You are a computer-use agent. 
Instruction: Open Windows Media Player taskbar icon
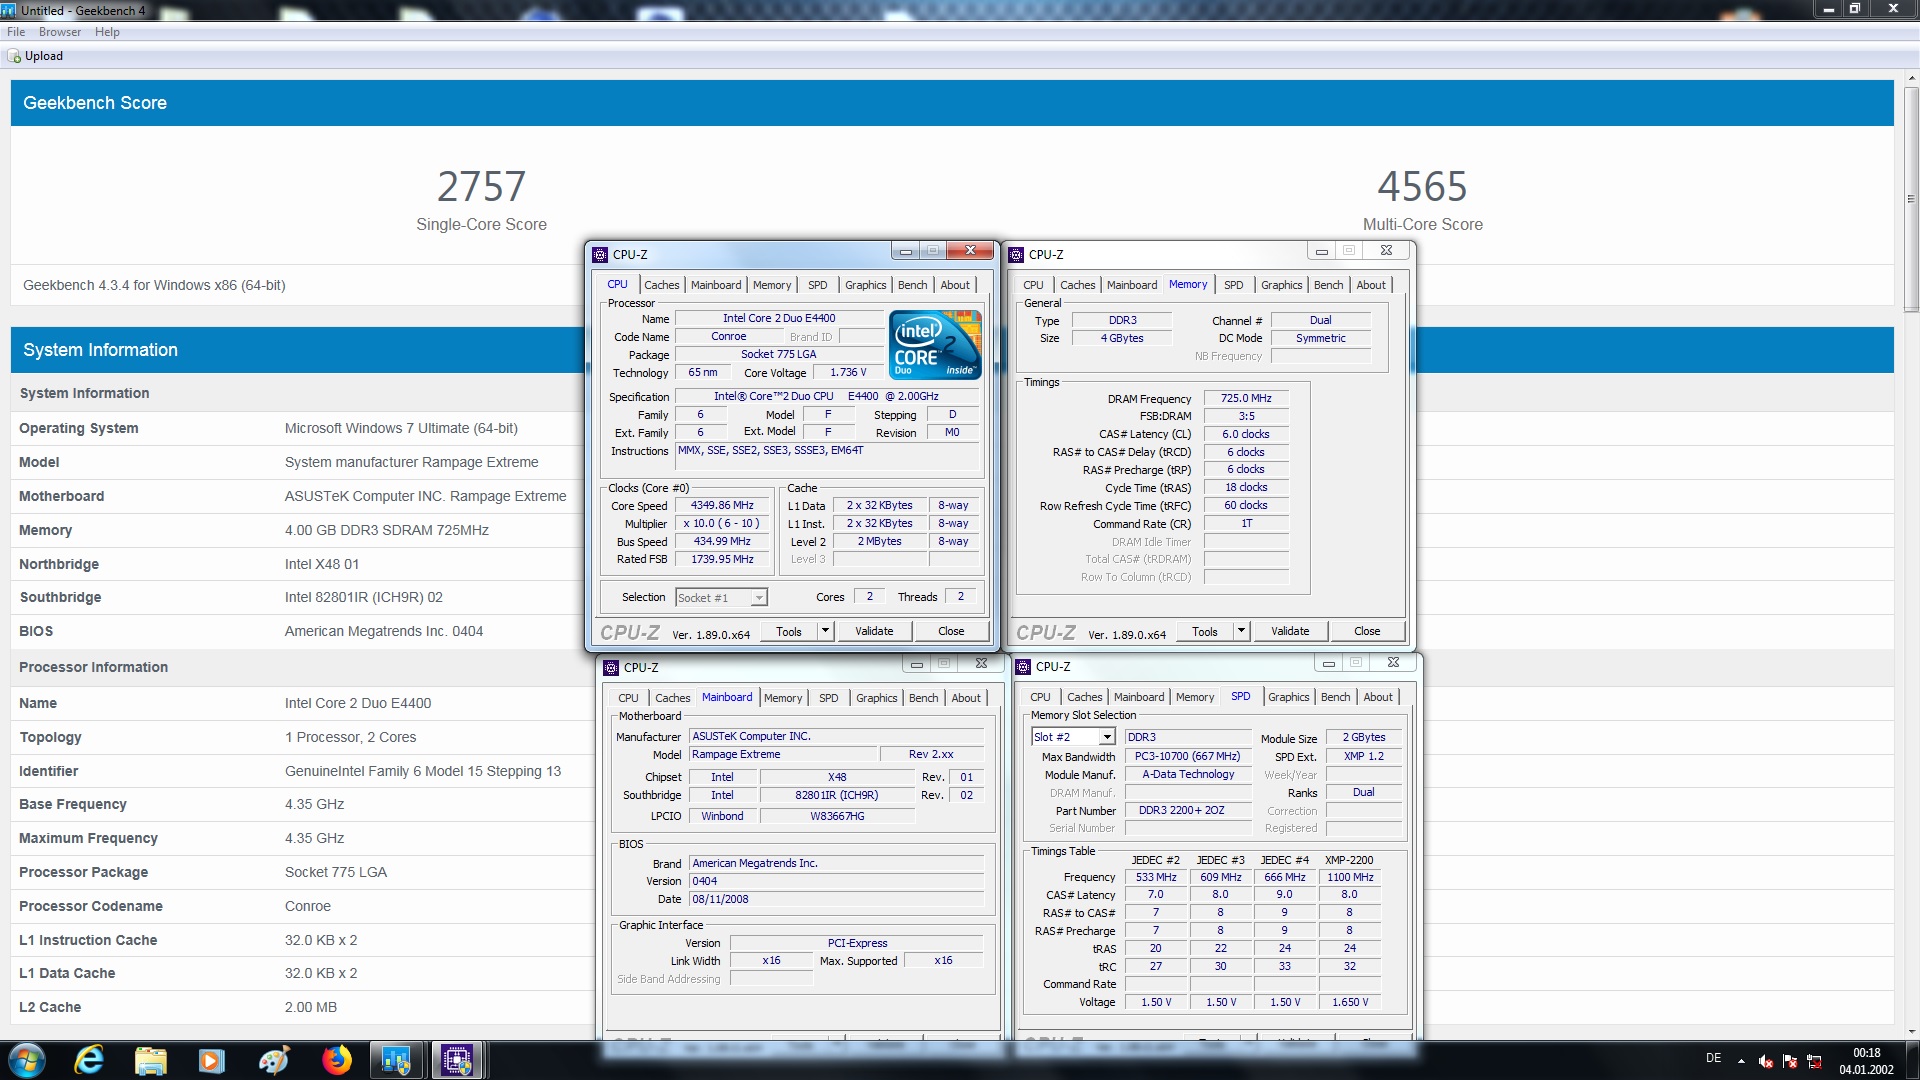pos(212,1060)
